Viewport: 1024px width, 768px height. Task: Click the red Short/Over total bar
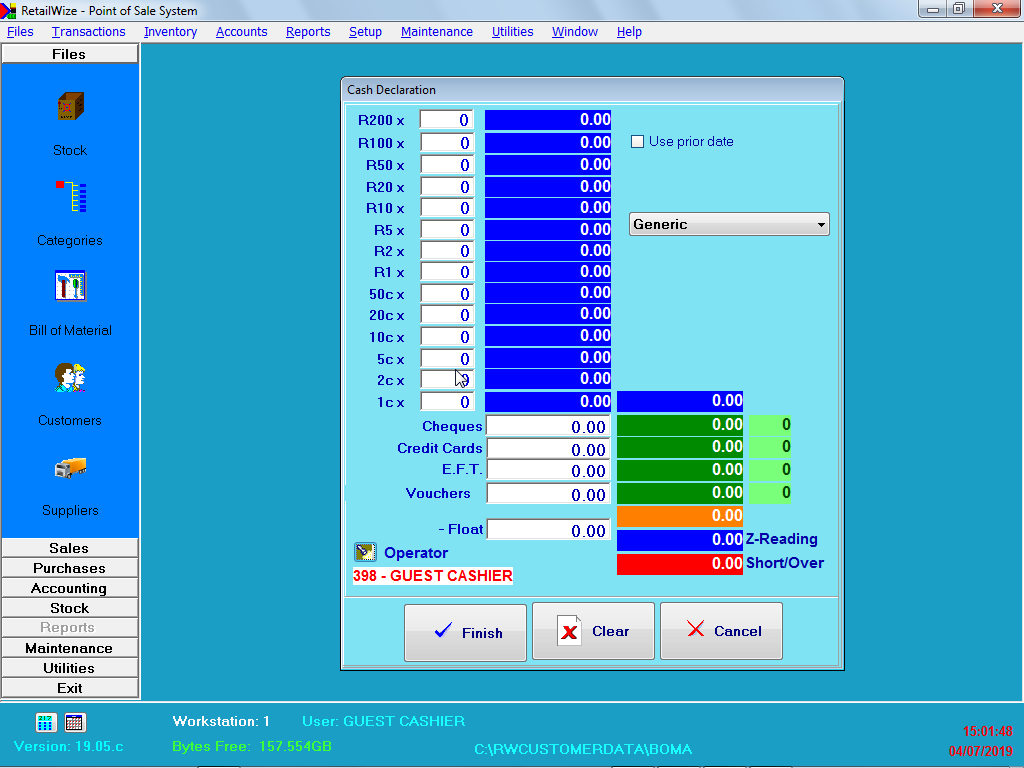pyautogui.click(x=680, y=564)
